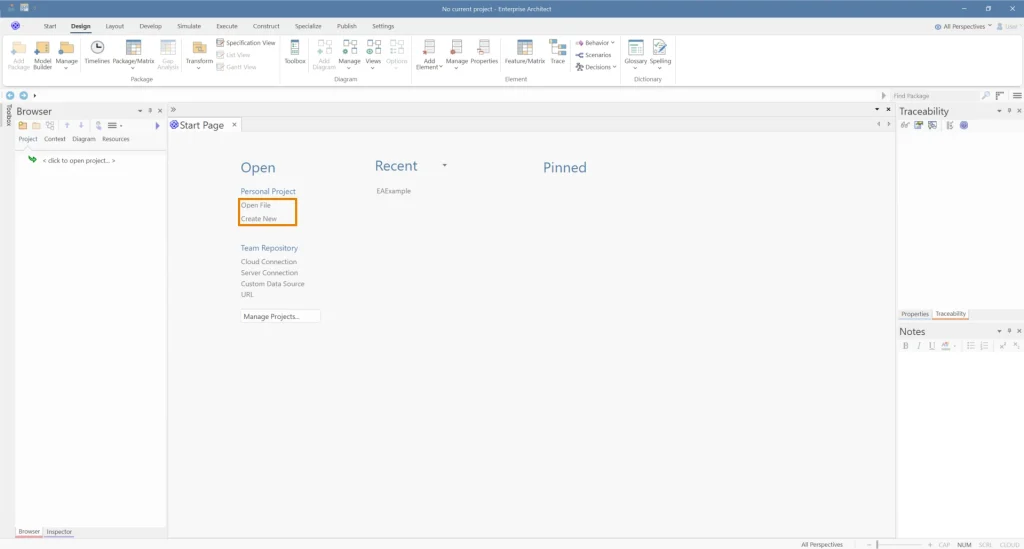Screen dimensions: 1024x549
Task: Open the Recent list dropdown arrow
Action: (444, 165)
